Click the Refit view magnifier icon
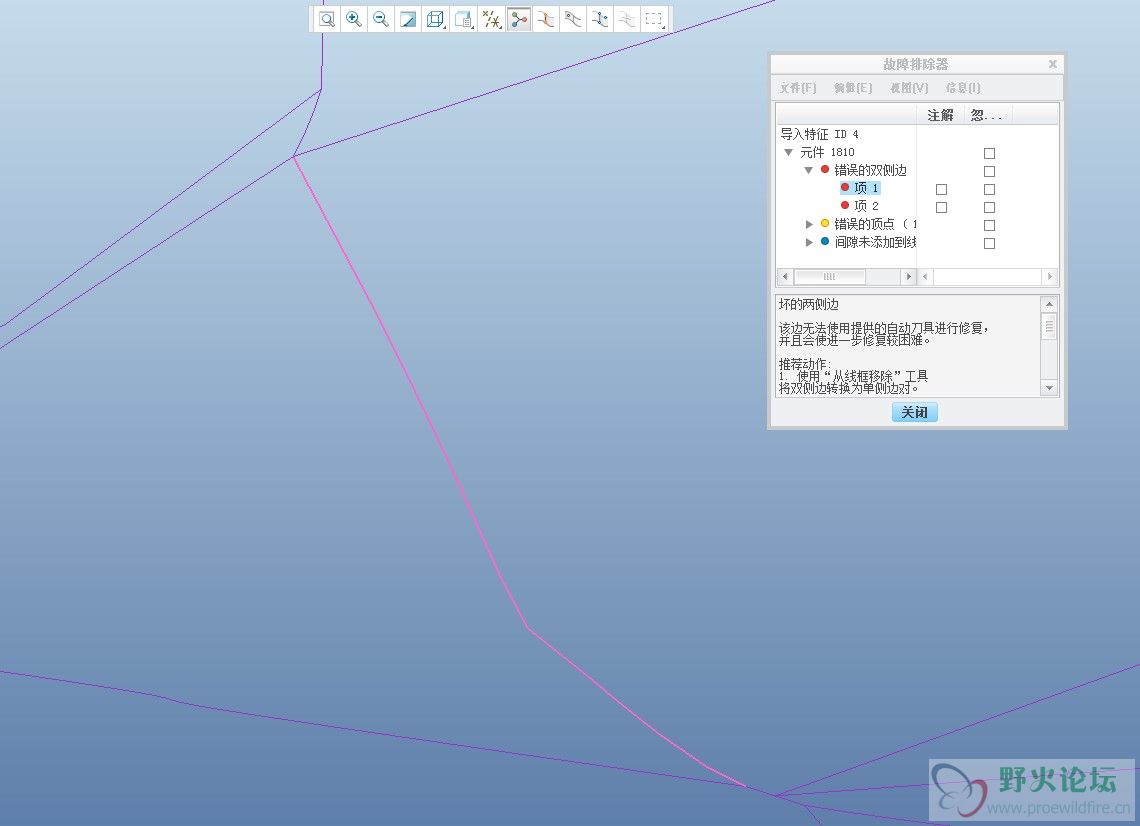Image resolution: width=1140 pixels, height=826 pixels. click(327, 19)
